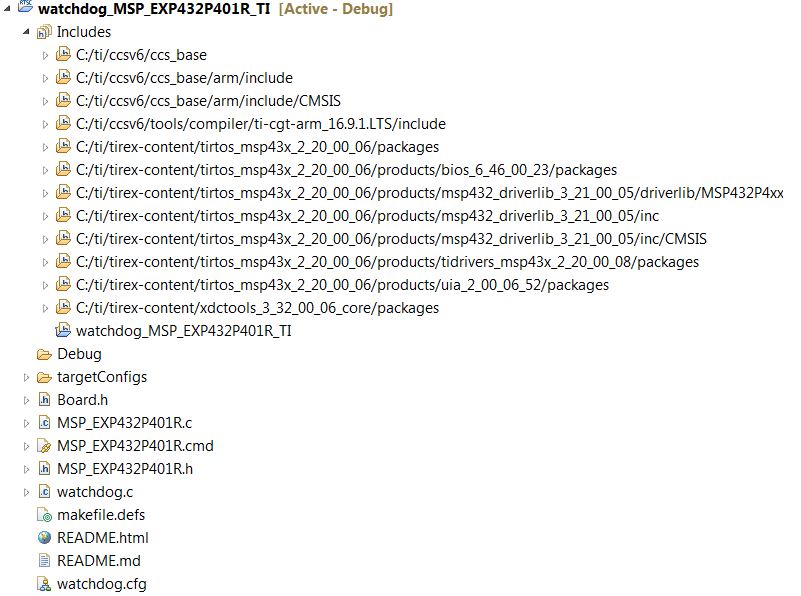
Task: Select the Board.h file name
Action: click(82, 400)
